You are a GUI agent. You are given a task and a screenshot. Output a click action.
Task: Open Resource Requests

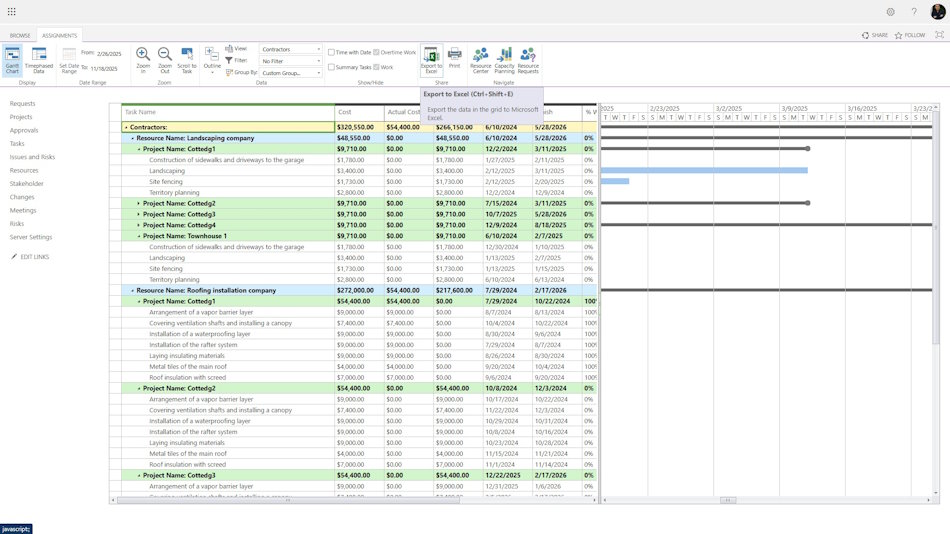(528, 61)
